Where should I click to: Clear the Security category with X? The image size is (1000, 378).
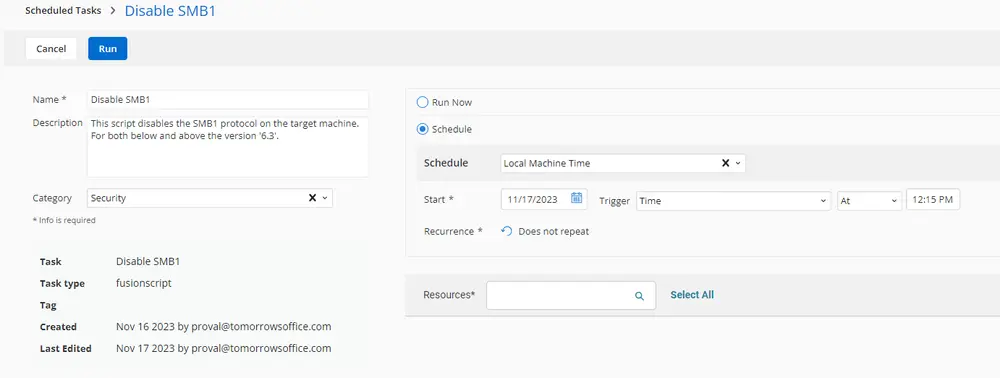[312, 198]
